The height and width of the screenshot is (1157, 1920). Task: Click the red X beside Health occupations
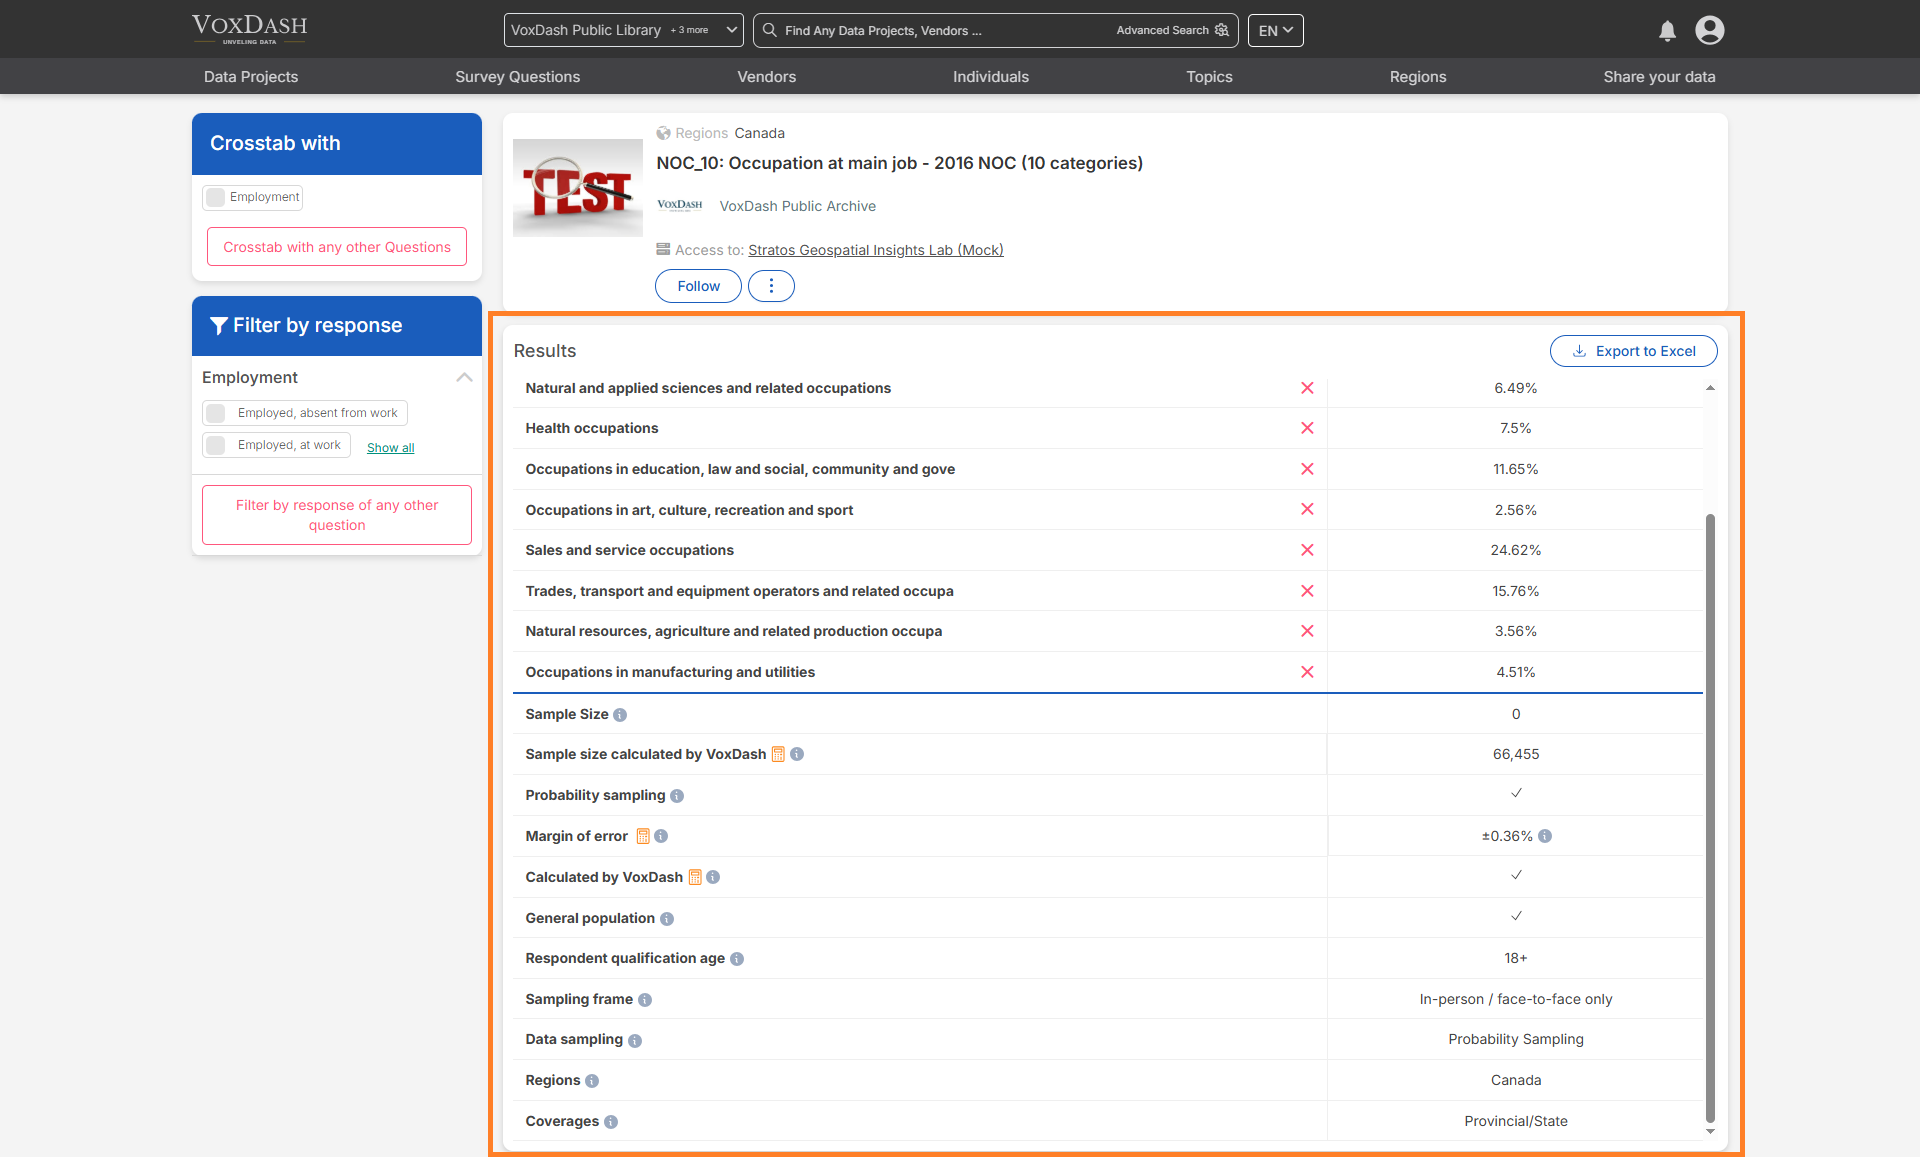click(1307, 428)
